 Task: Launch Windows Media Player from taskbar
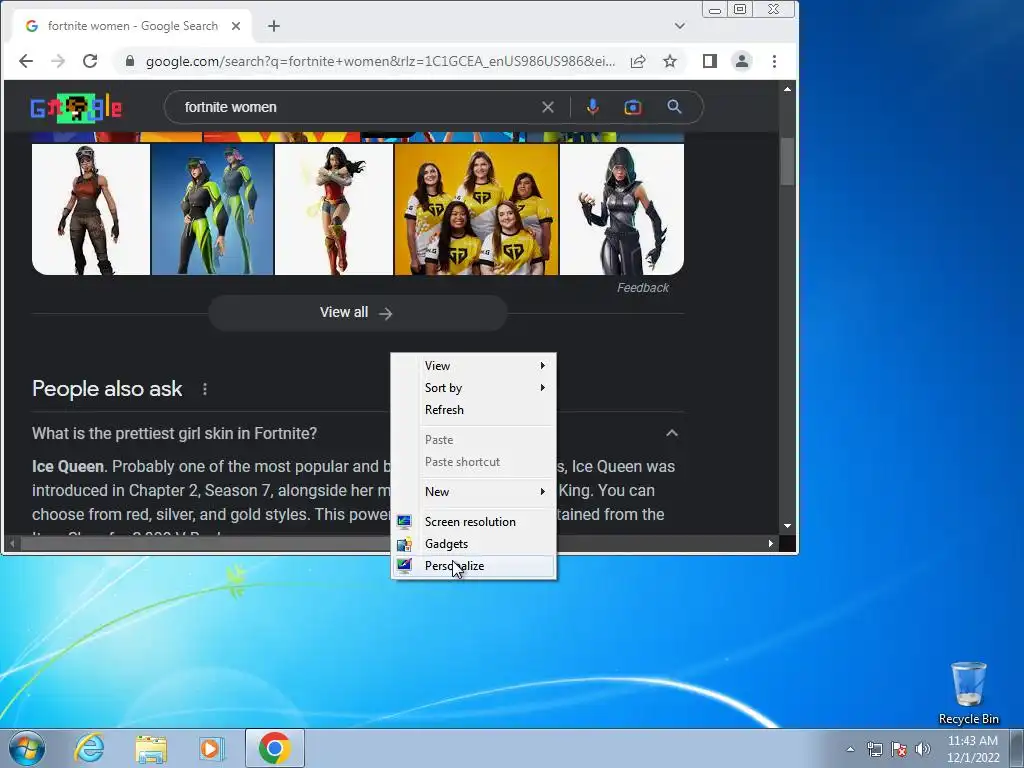tap(212, 748)
